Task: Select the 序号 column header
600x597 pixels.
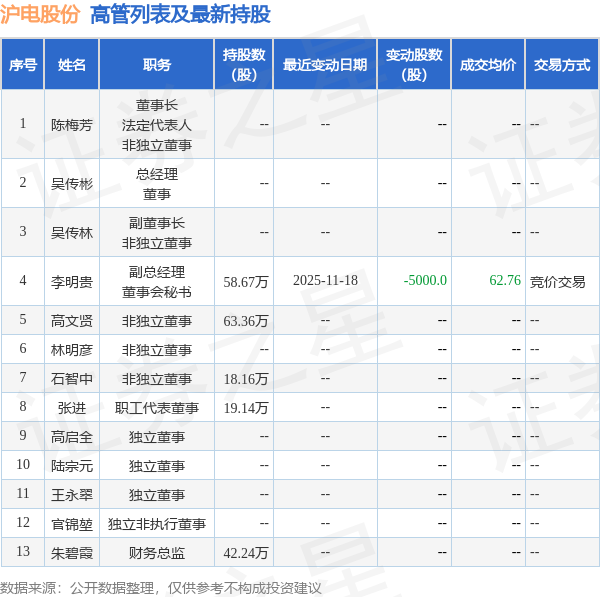Action: [23, 65]
